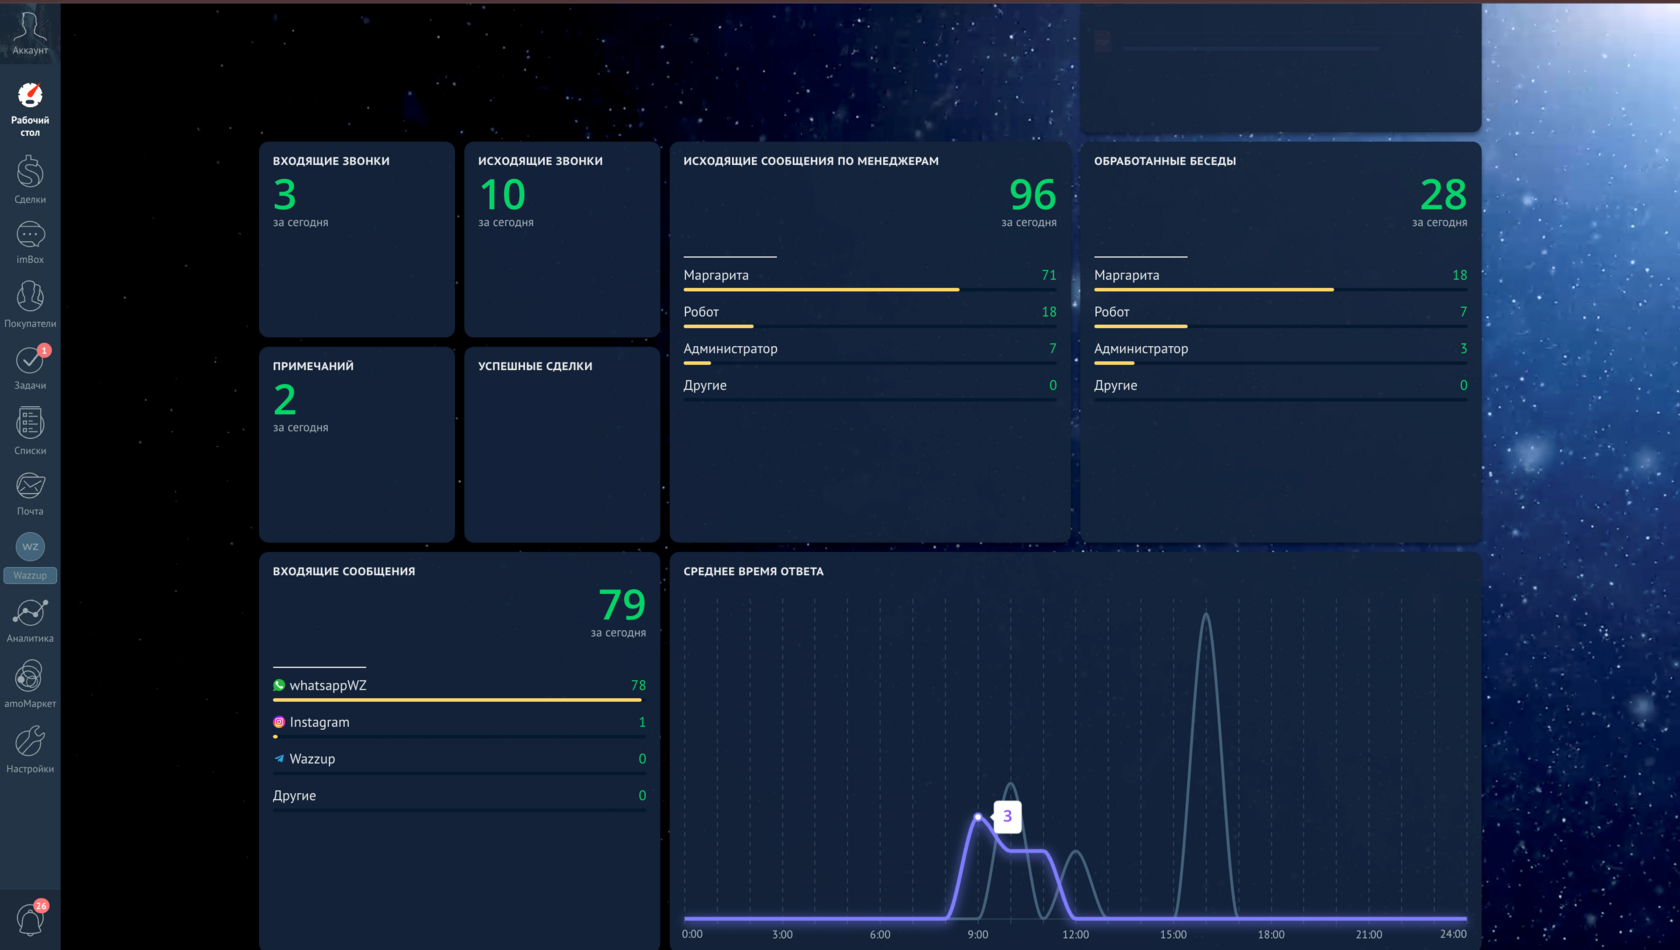Click the 12:00 label on time axis

click(x=1075, y=935)
